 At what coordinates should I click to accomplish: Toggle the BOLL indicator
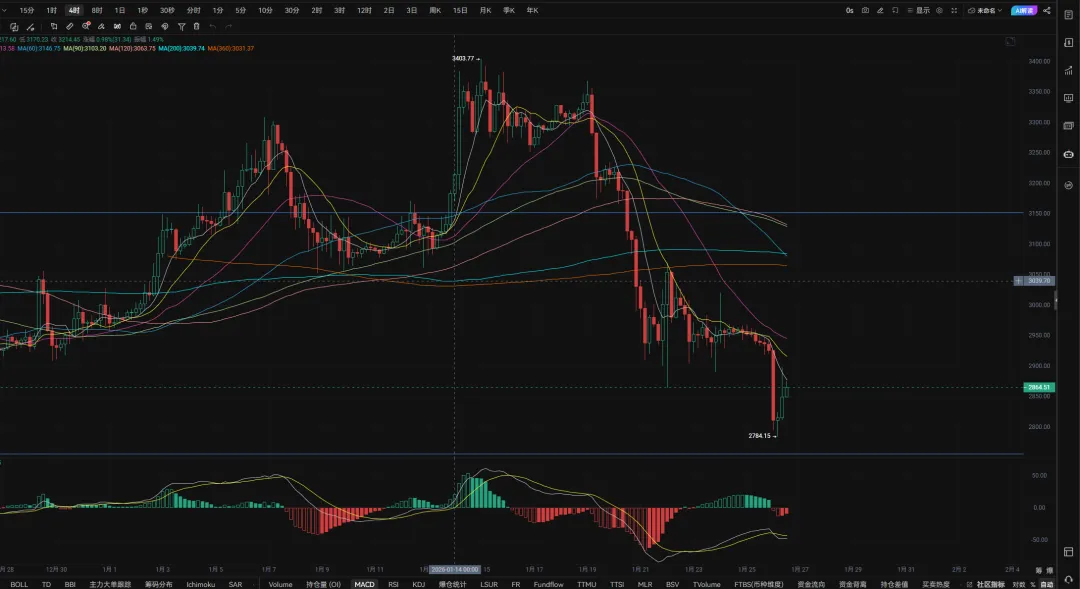tap(19, 584)
